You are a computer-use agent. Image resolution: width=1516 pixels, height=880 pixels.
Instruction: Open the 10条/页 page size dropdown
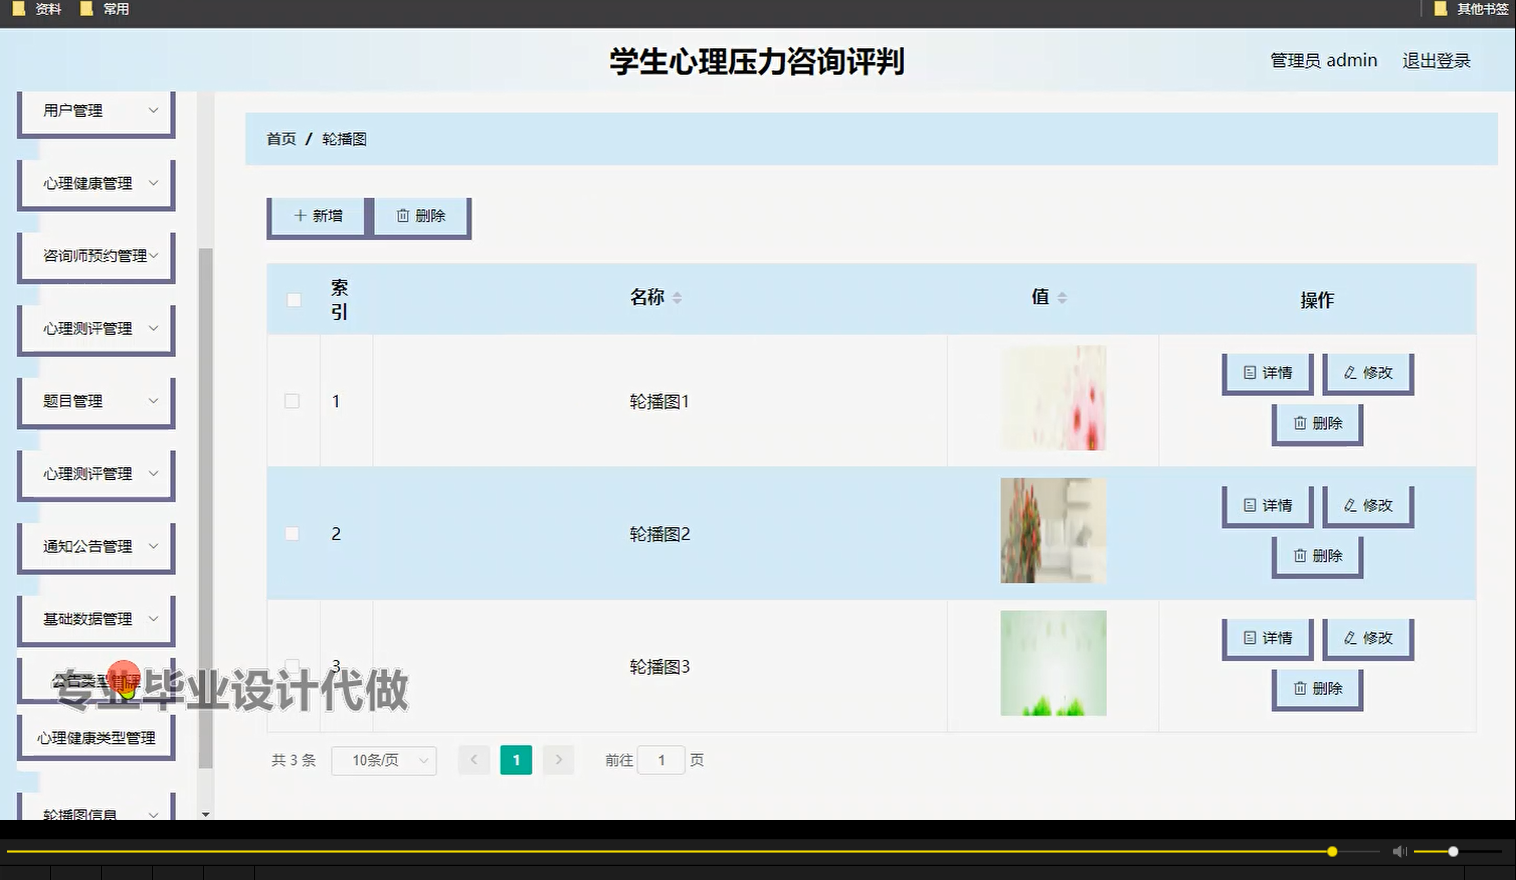point(383,760)
